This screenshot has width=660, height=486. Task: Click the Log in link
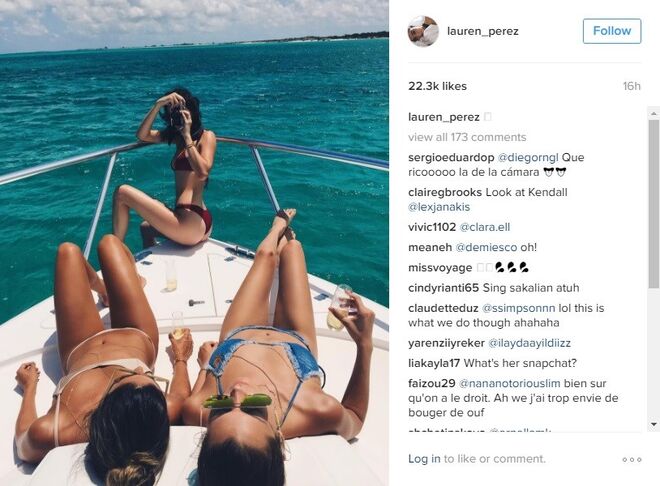pyautogui.click(x=424, y=459)
